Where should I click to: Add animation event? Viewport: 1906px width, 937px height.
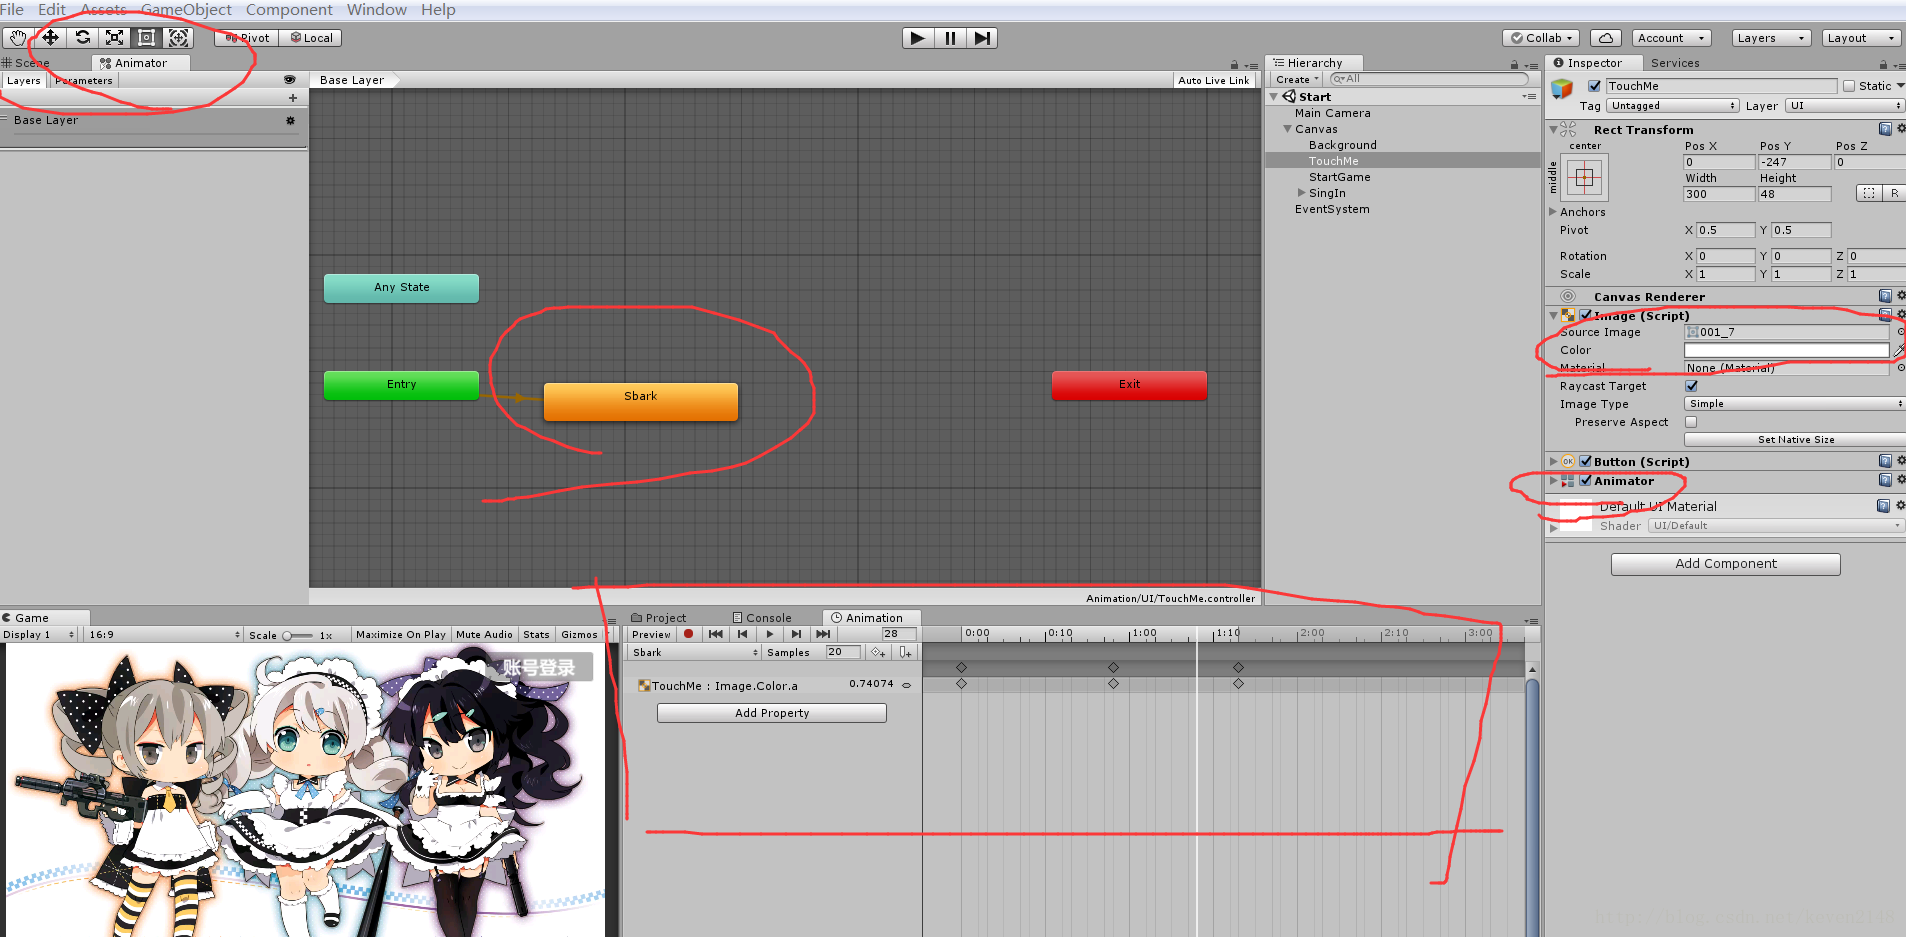pos(905,652)
